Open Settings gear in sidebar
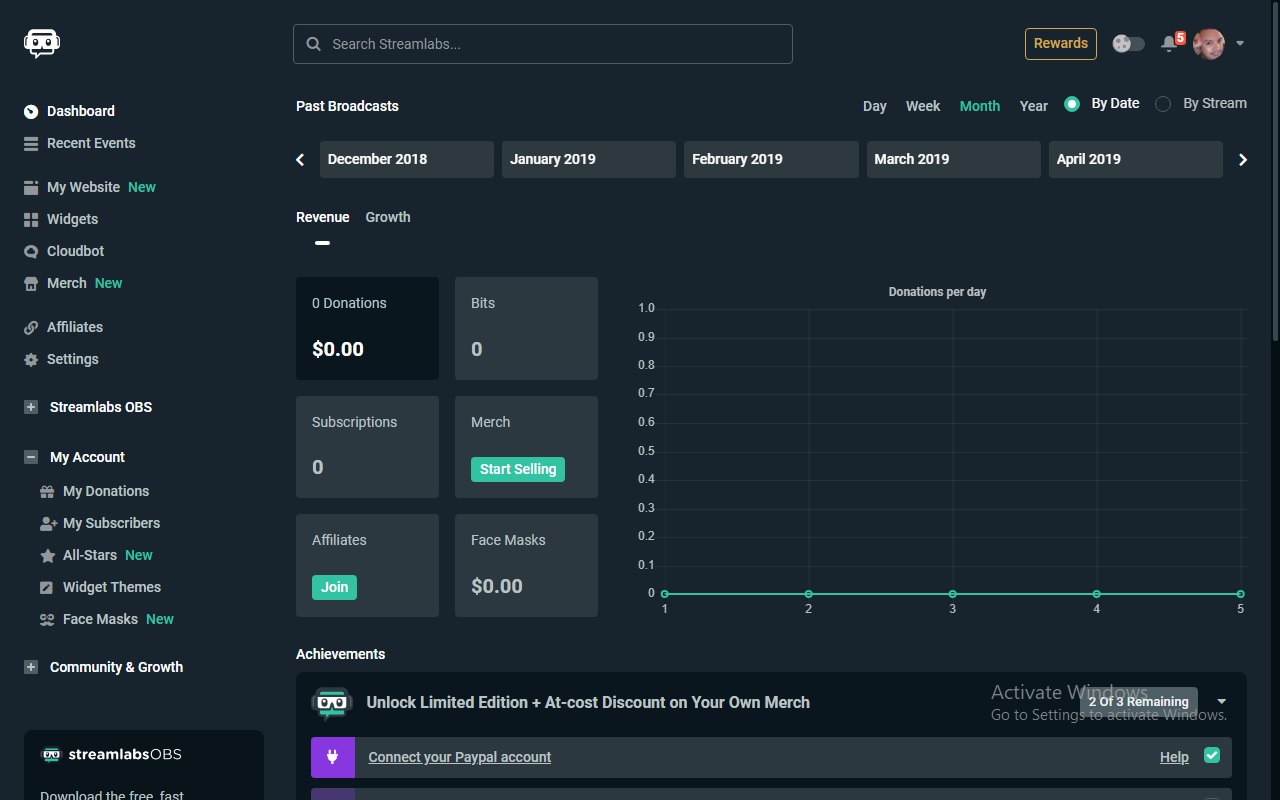Viewport: 1280px width, 800px height. point(31,359)
